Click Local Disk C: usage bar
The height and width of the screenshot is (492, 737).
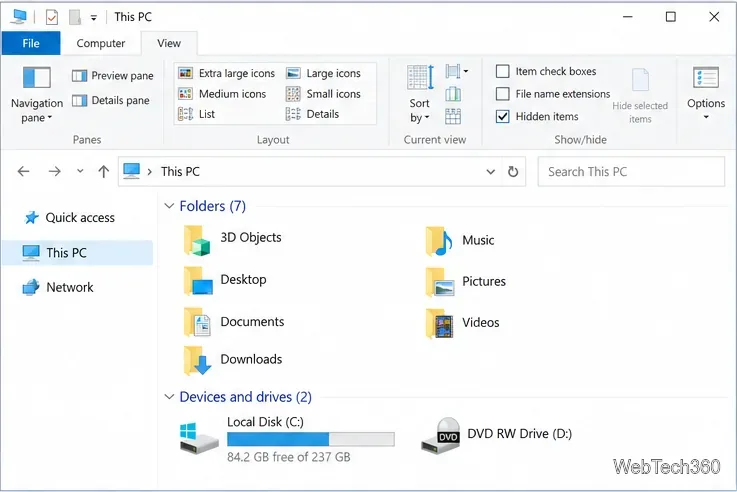tap(311, 439)
